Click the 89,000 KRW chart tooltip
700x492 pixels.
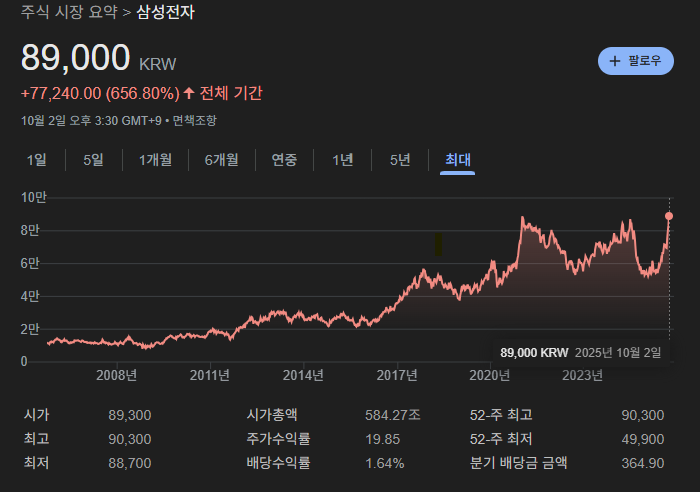534,353
